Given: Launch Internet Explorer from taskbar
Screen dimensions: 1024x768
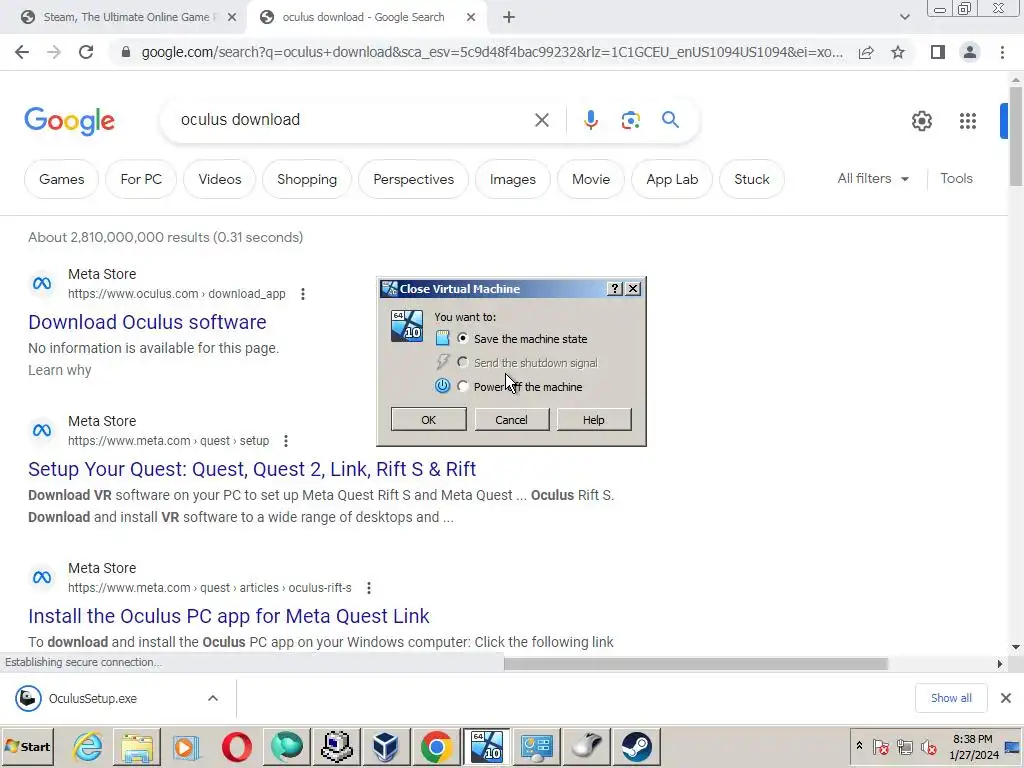Looking at the screenshot, I should 88,746.
